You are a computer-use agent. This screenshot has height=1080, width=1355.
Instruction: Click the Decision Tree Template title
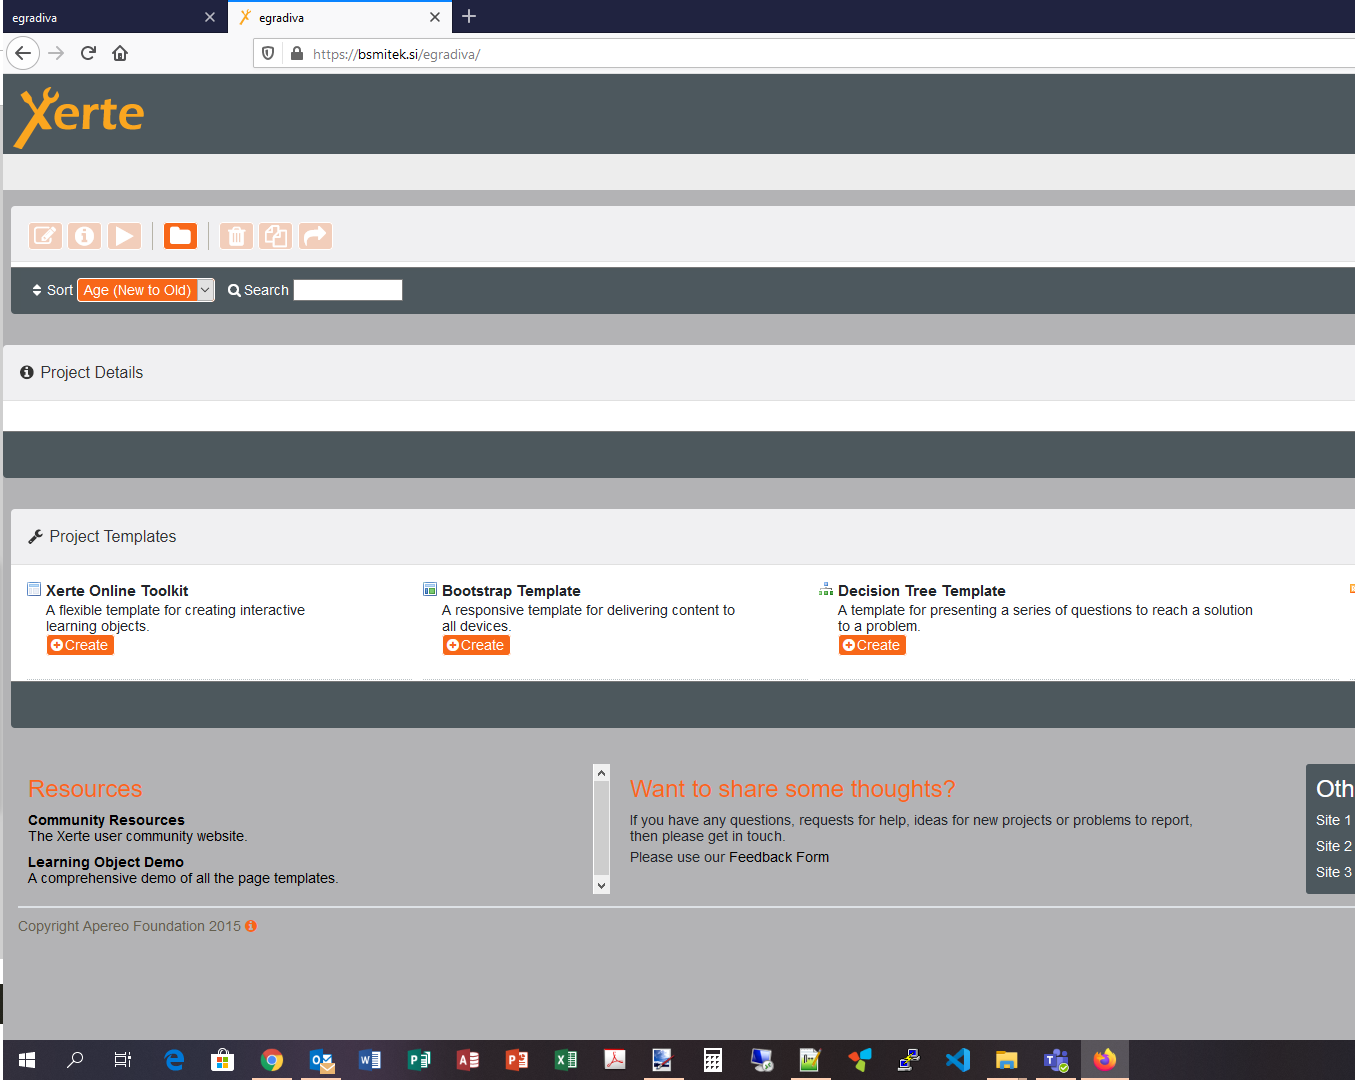pyautogui.click(x=922, y=591)
